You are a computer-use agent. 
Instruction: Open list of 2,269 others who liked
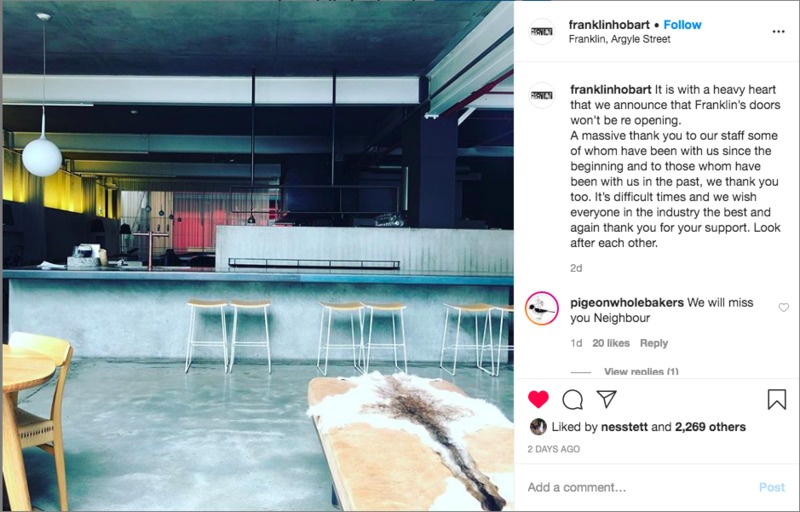[x=710, y=427]
